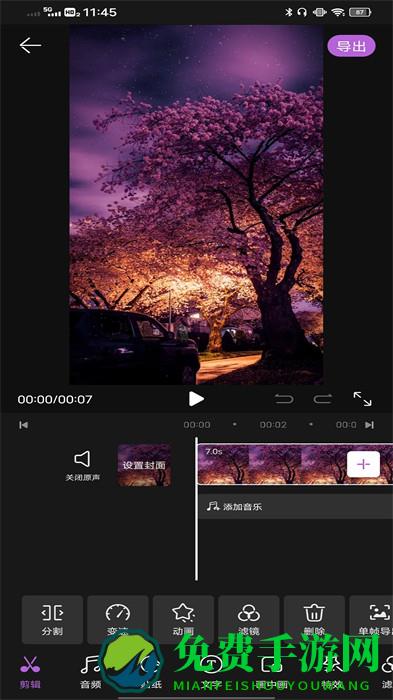Add a clip with plus button
The image size is (393, 700).
(364, 464)
